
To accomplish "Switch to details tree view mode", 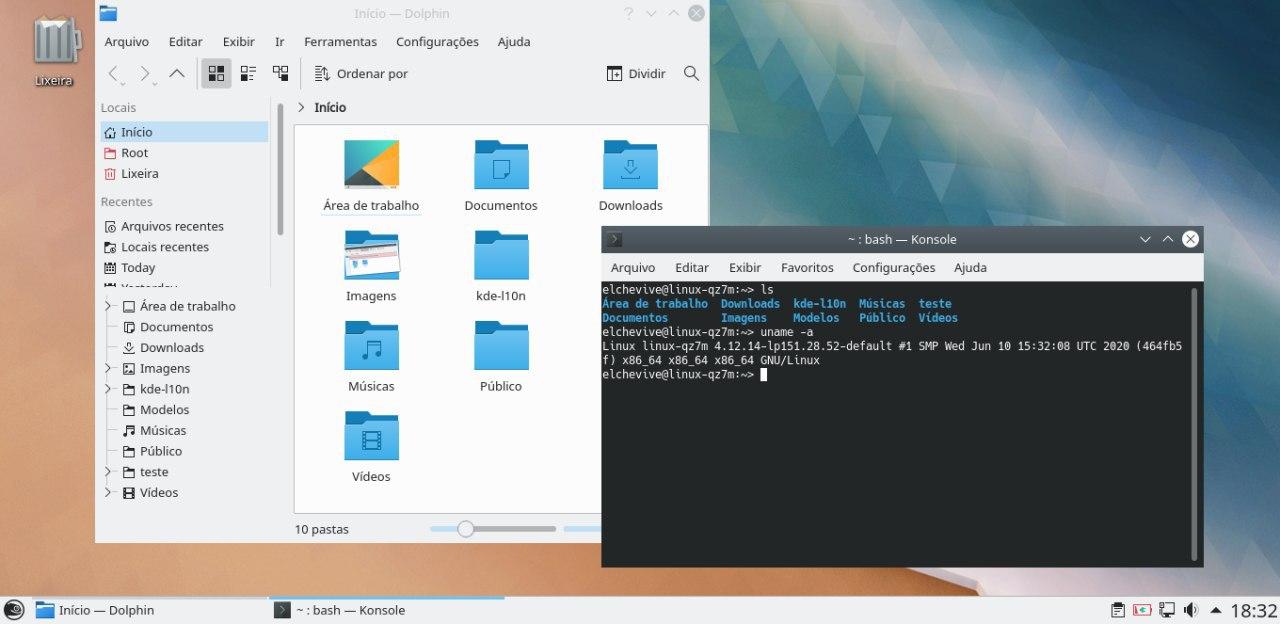I will tap(280, 74).
